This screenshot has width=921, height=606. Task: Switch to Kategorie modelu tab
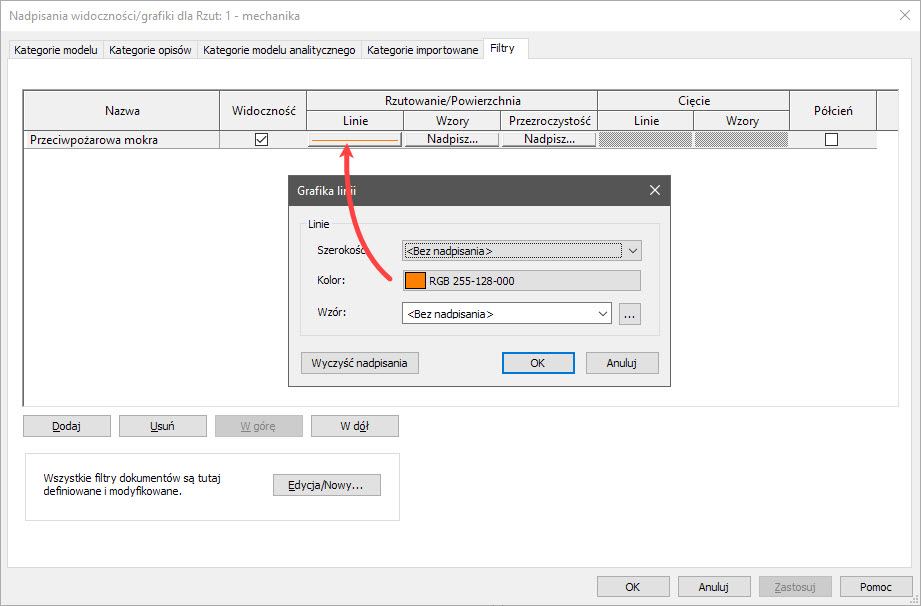click(56, 50)
